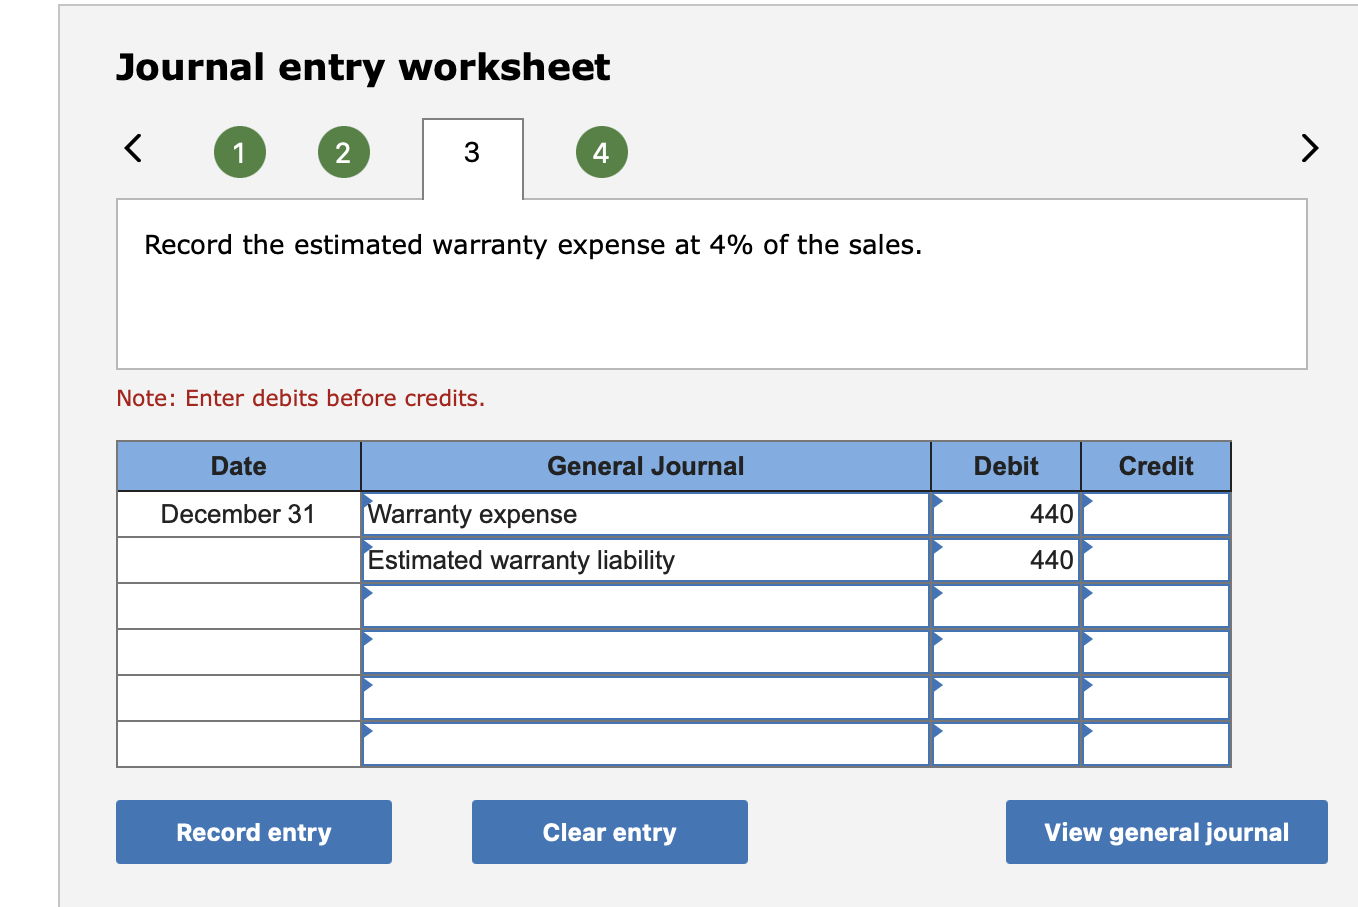Click the third row debit cell
This screenshot has height=907, width=1358.
tap(1006, 606)
